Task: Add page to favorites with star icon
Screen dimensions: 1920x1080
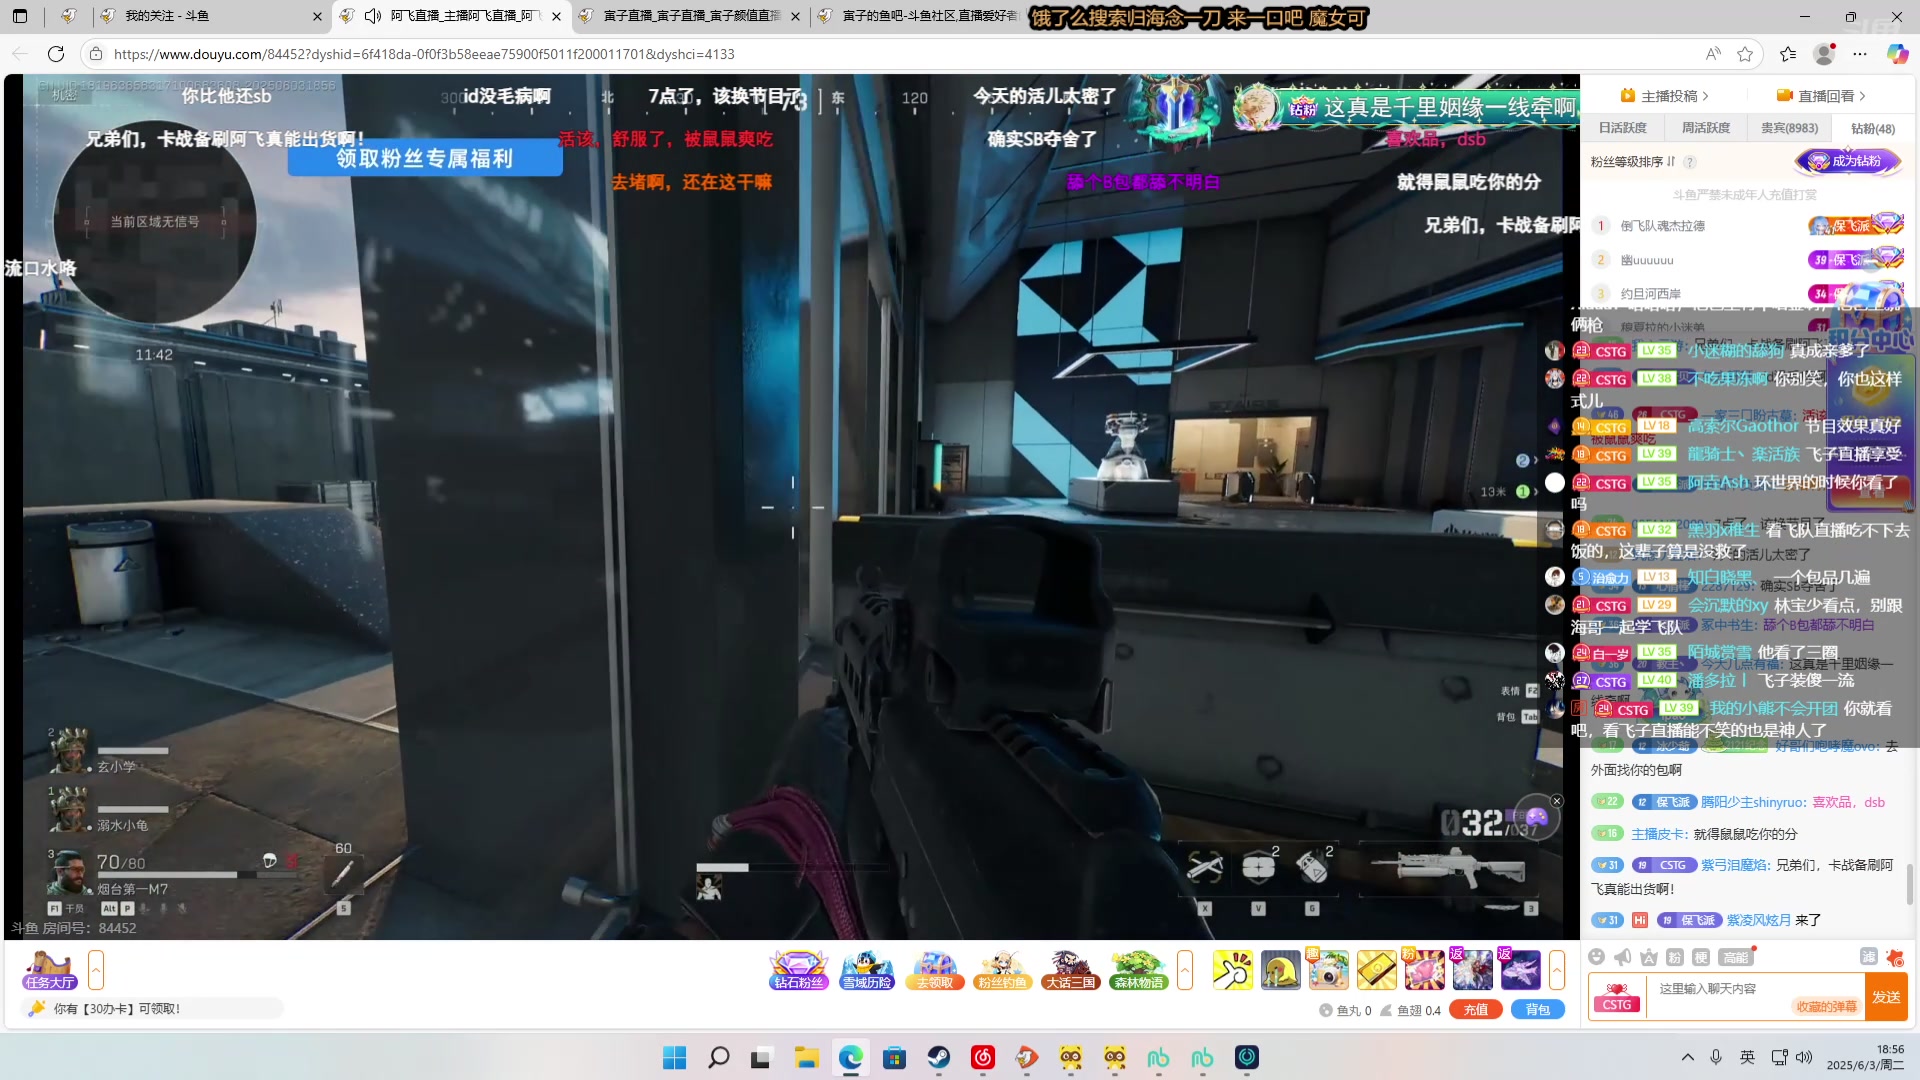Action: click(1745, 54)
